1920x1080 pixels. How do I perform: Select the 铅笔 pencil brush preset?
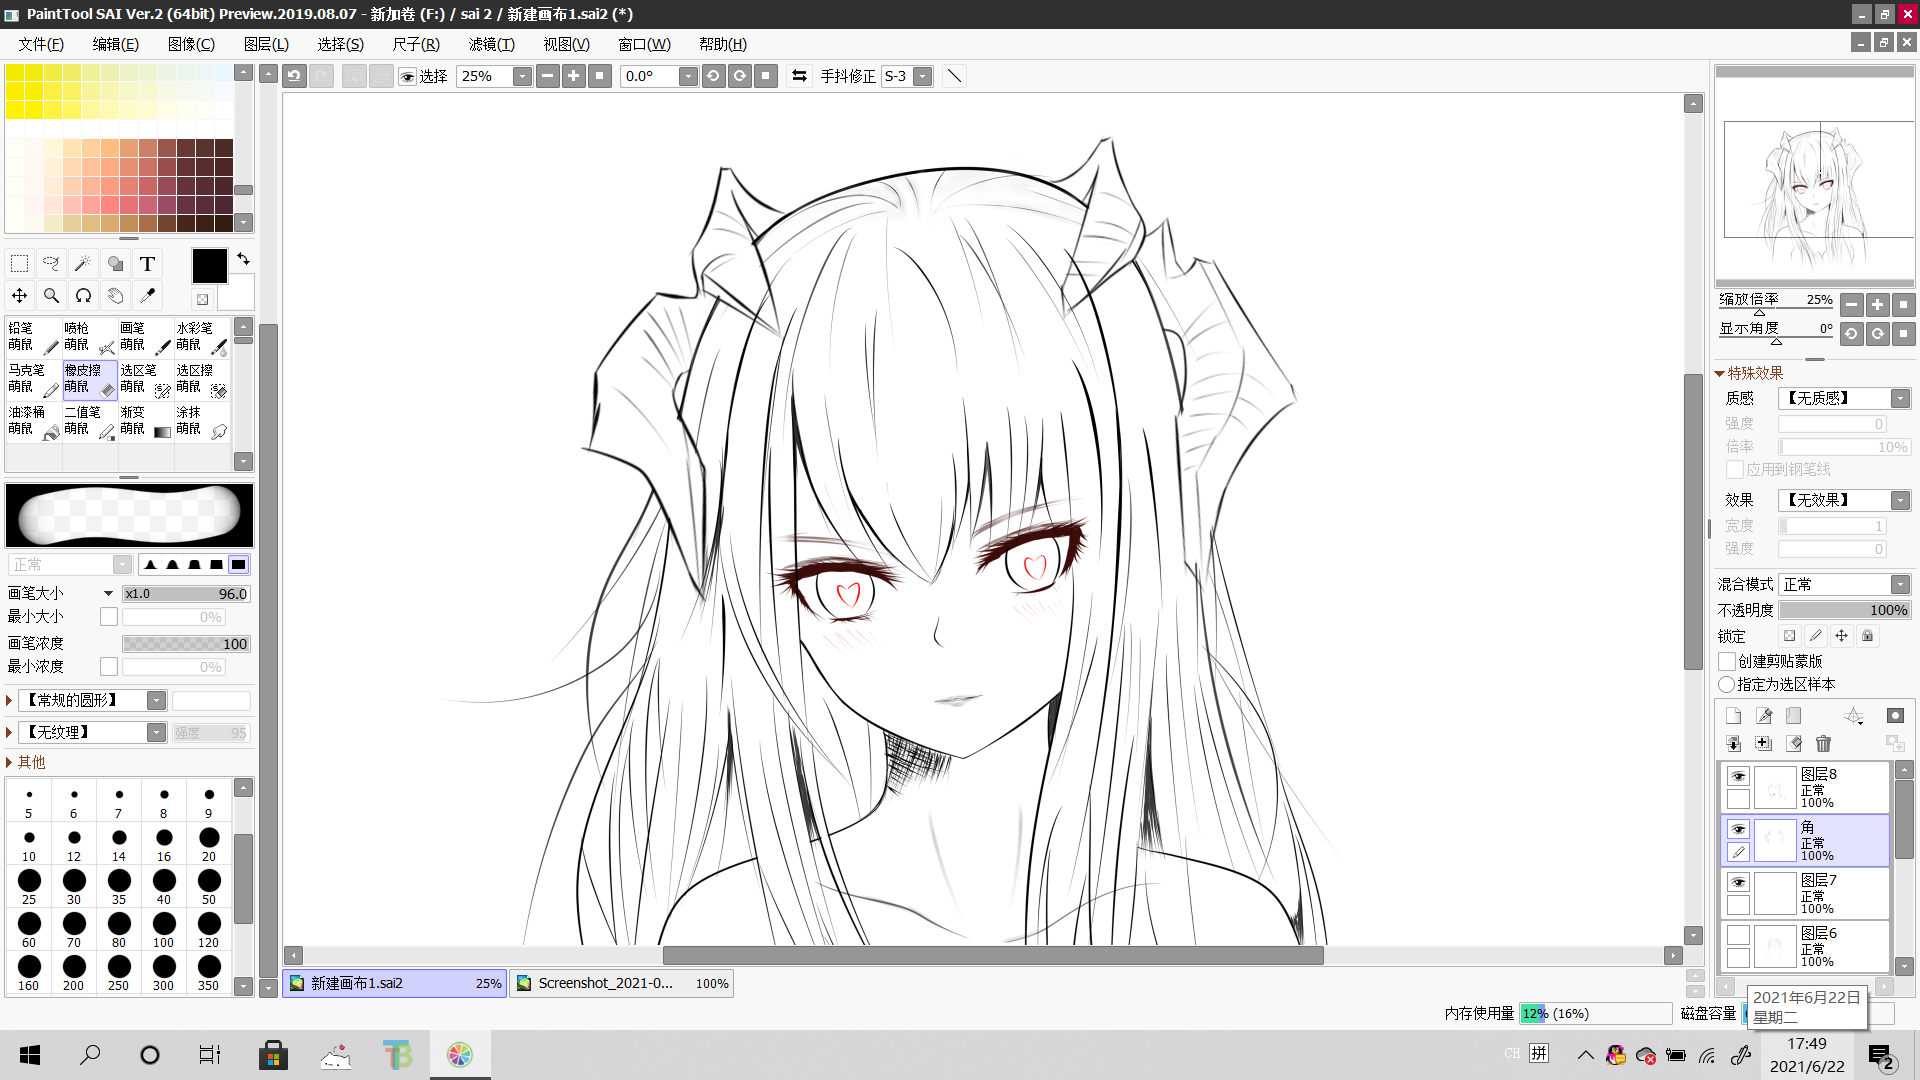[33, 336]
